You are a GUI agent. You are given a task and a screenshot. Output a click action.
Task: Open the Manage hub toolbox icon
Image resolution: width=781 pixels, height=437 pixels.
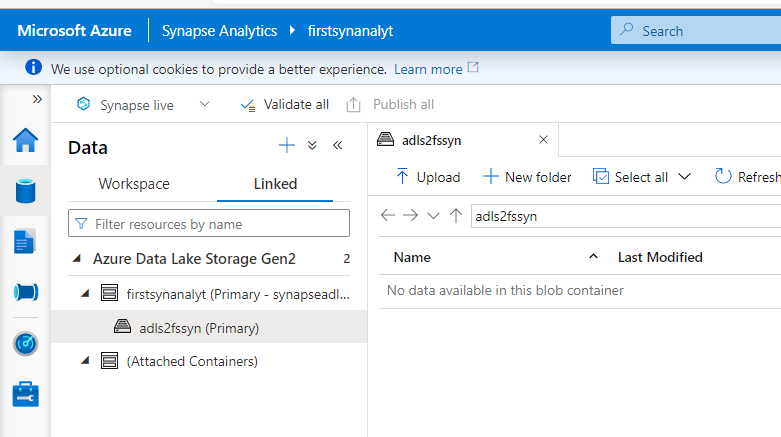25,394
